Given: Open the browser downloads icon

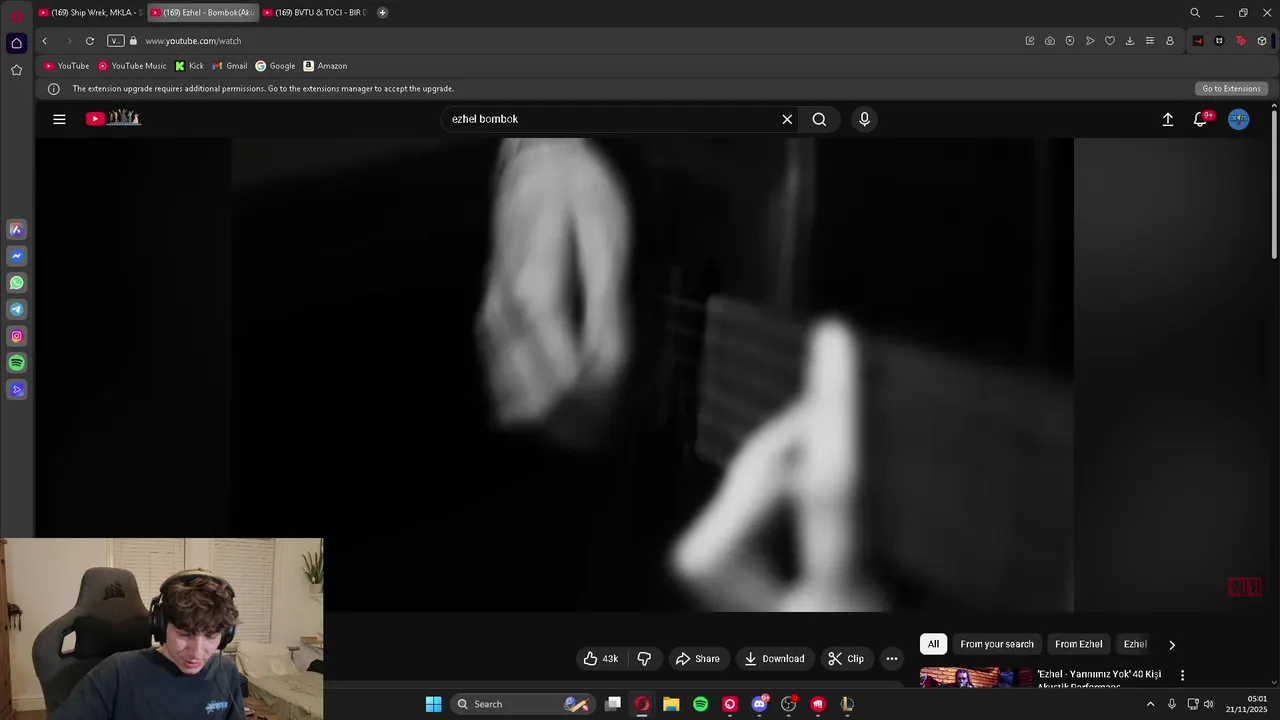Looking at the screenshot, I should (x=1130, y=41).
